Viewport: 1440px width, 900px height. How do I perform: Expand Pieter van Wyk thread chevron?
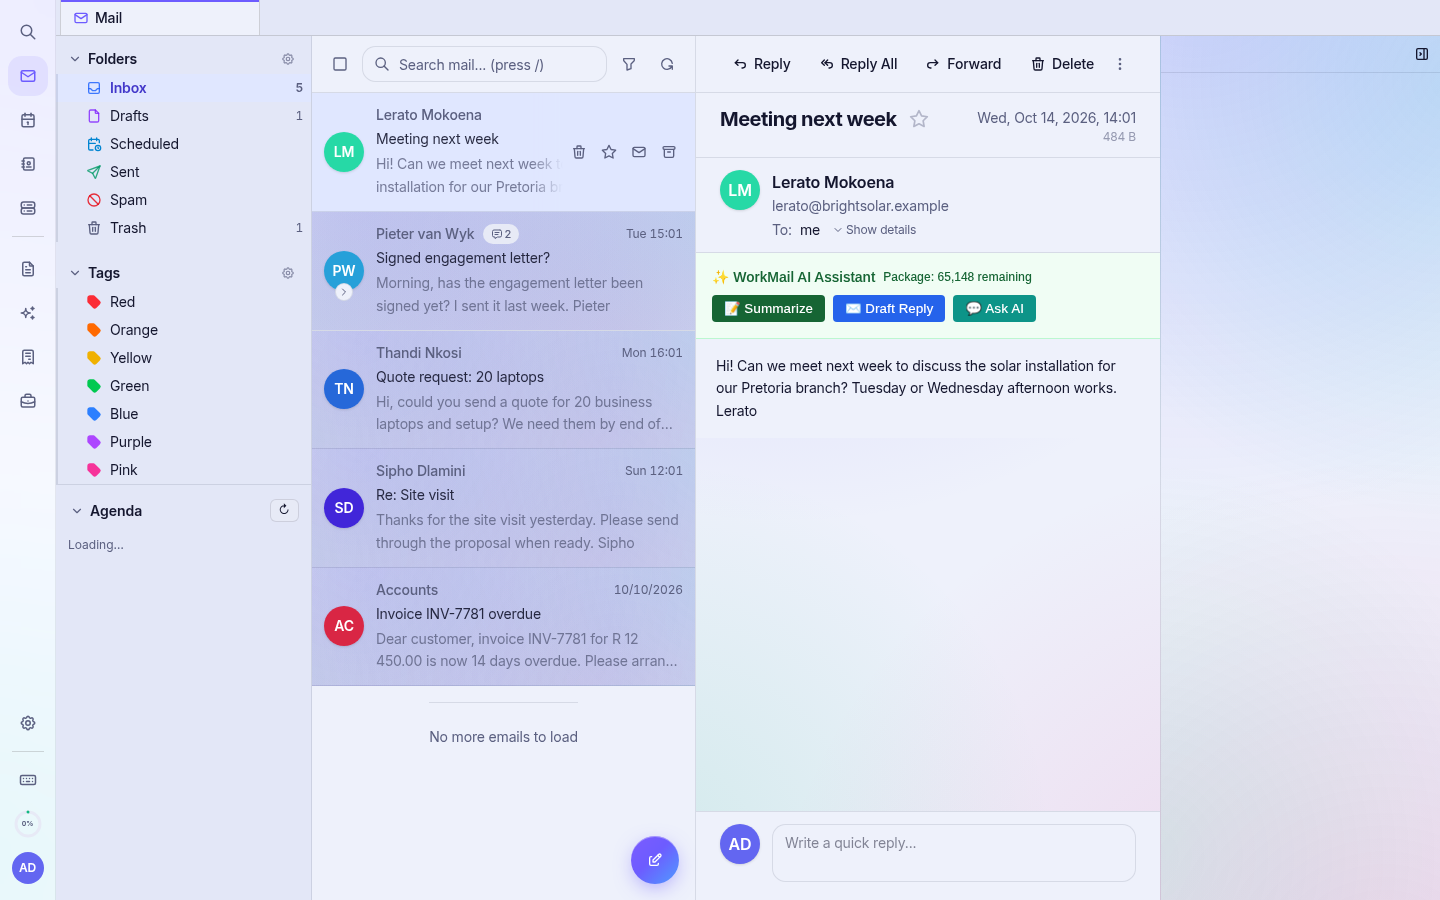[344, 292]
